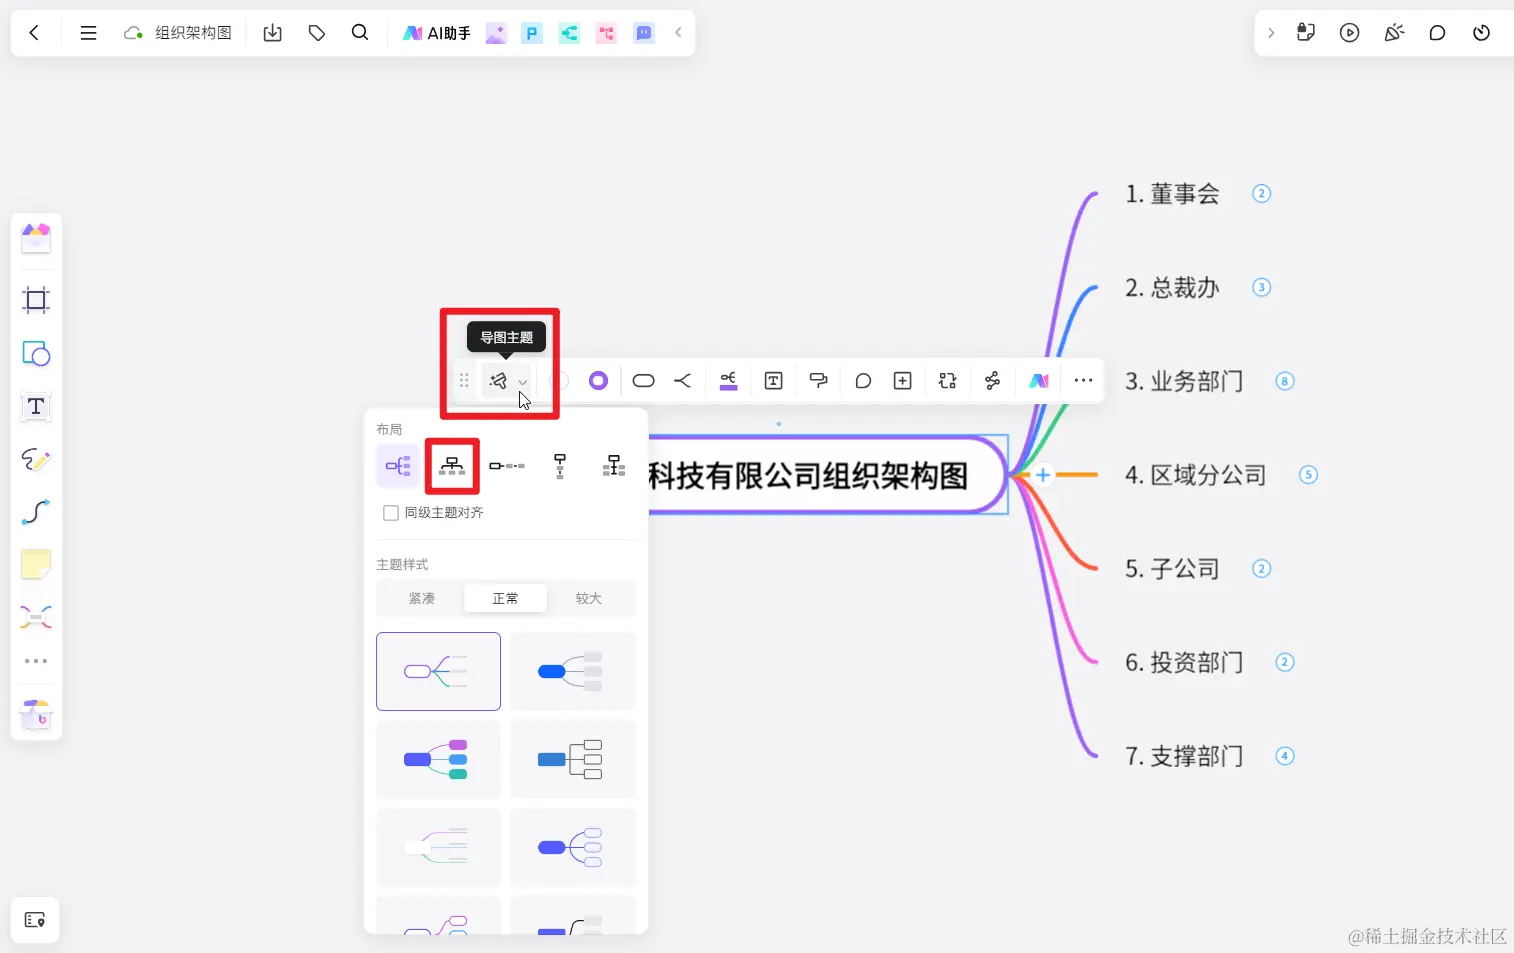The width and height of the screenshot is (1514, 953).
Task: Expand the mind map theme style dropdown
Action: click(x=521, y=380)
